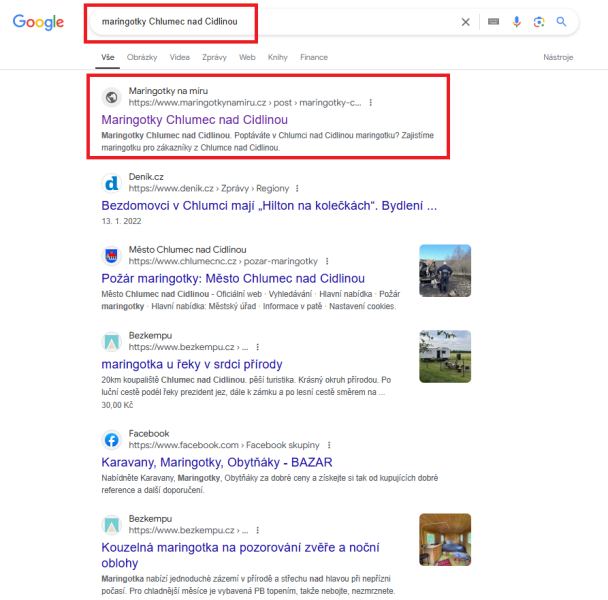Screen dimensions: 608x600
Task: Click the maringotkynamiru.cz URL breadcrumb
Action: tap(245, 103)
